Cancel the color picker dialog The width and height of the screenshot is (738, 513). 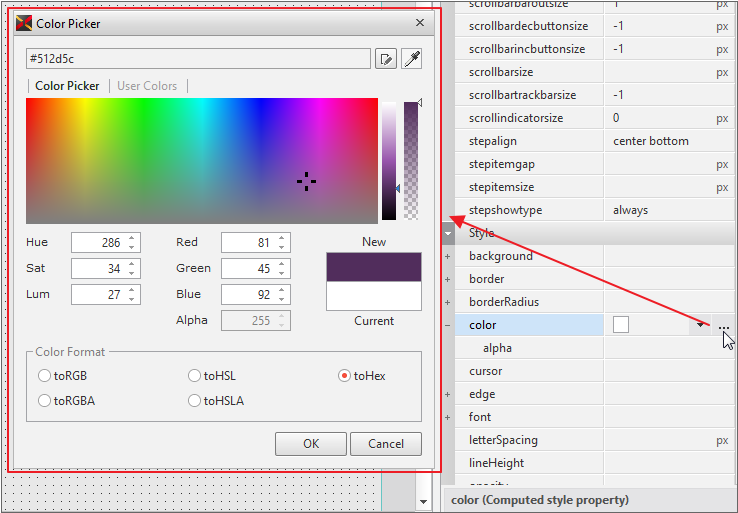(386, 444)
